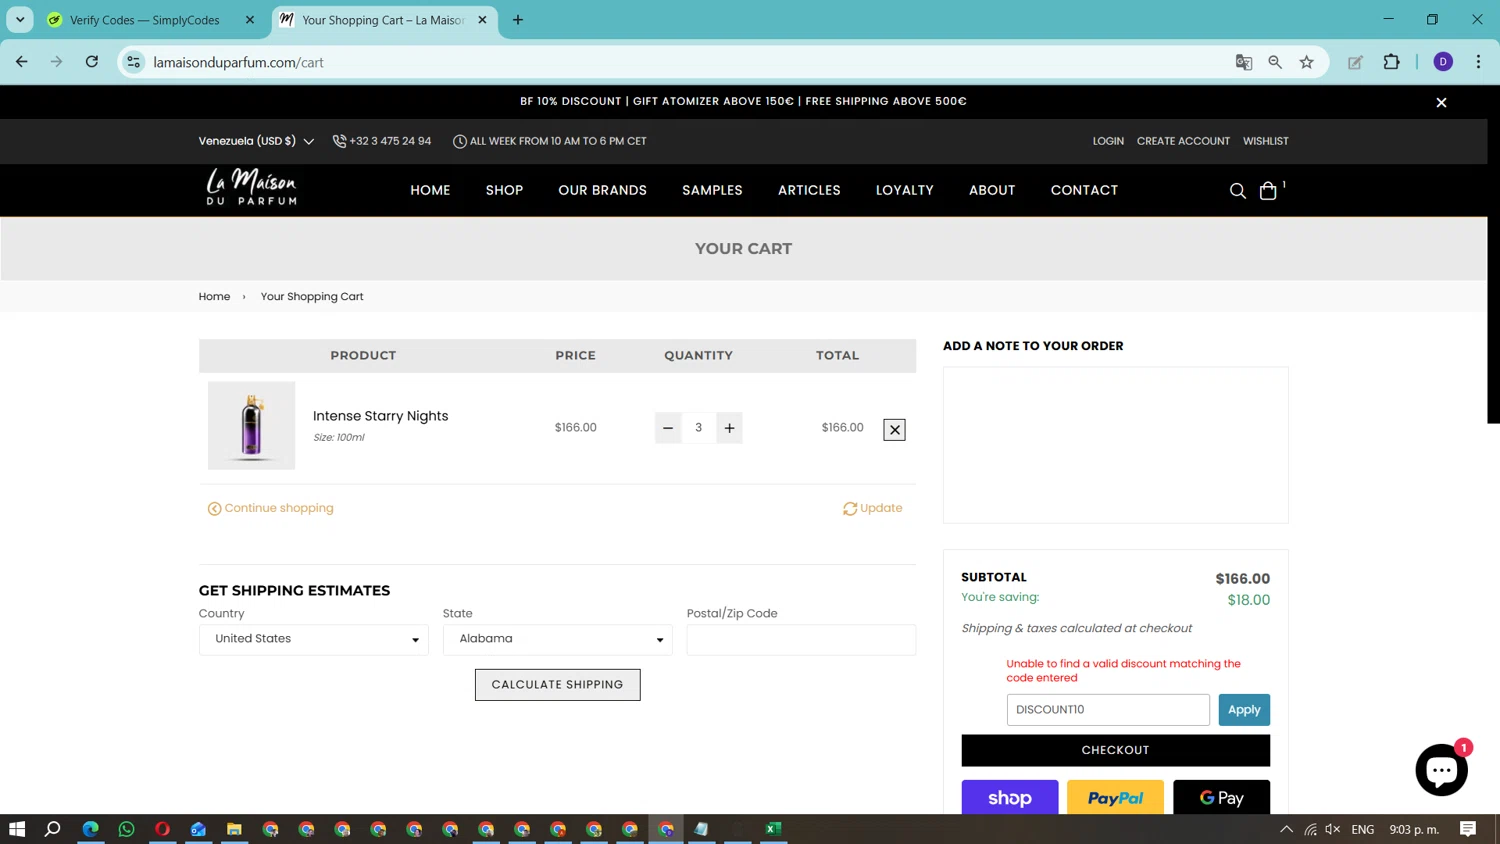
Task: Open the OUR BRANDS menu
Action: 603,190
